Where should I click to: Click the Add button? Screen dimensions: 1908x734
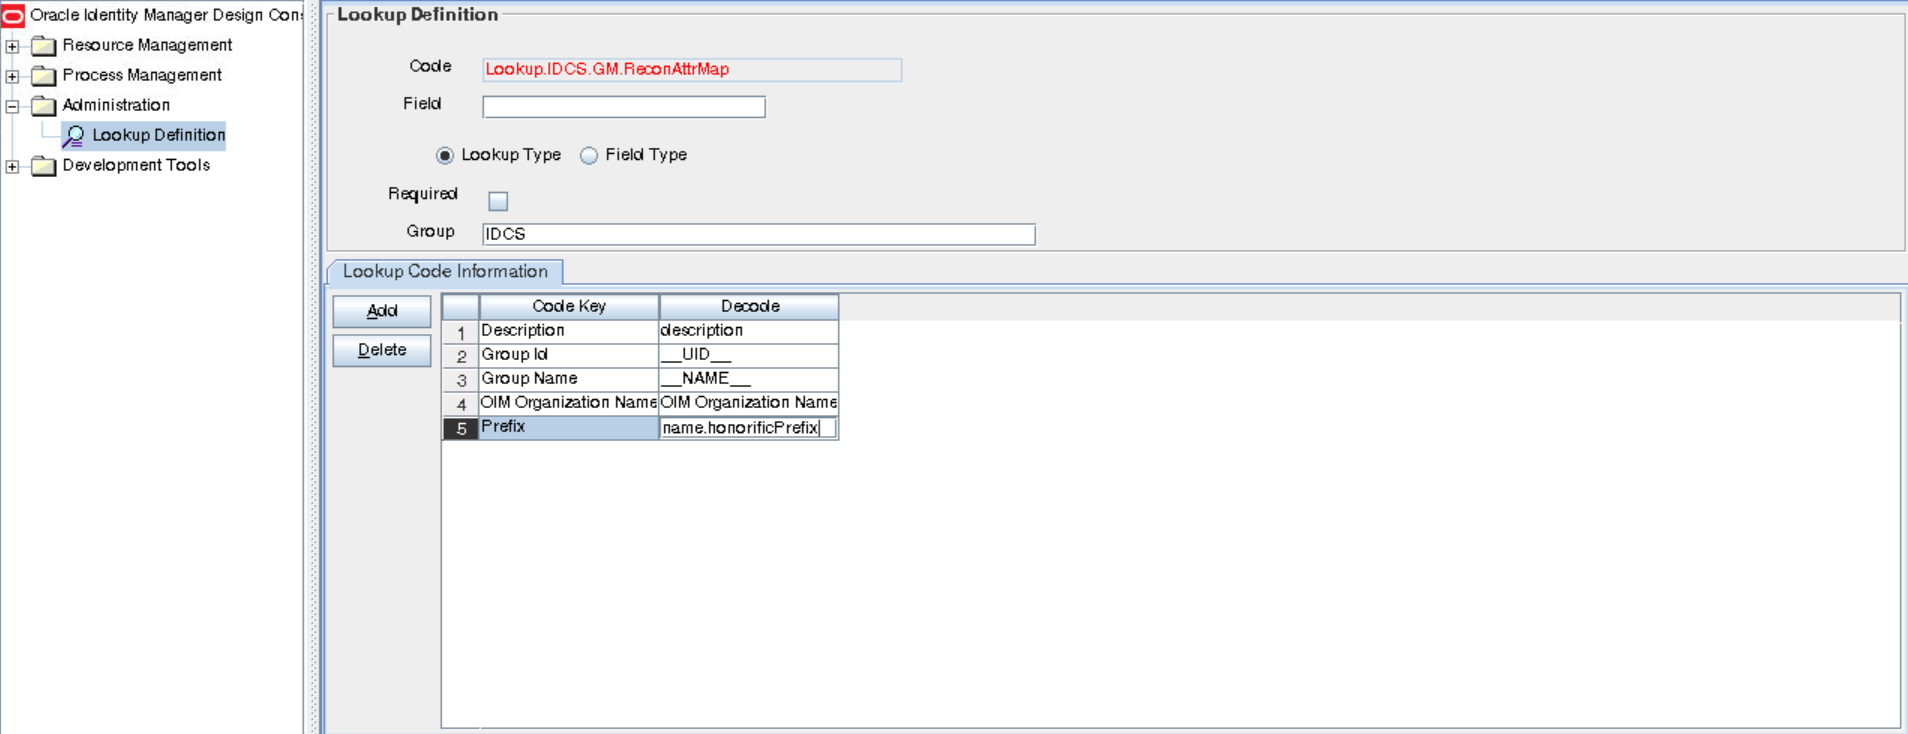(x=382, y=311)
